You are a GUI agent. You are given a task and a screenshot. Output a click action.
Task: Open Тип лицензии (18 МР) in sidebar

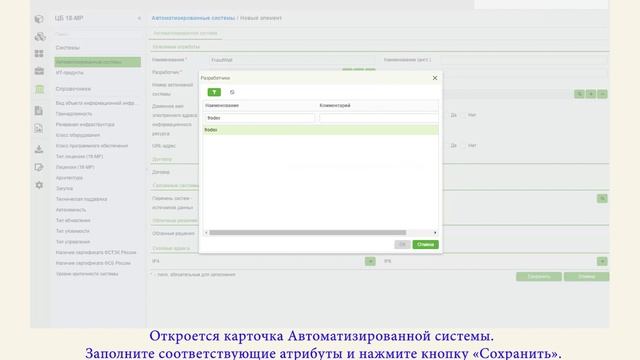click(80, 157)
